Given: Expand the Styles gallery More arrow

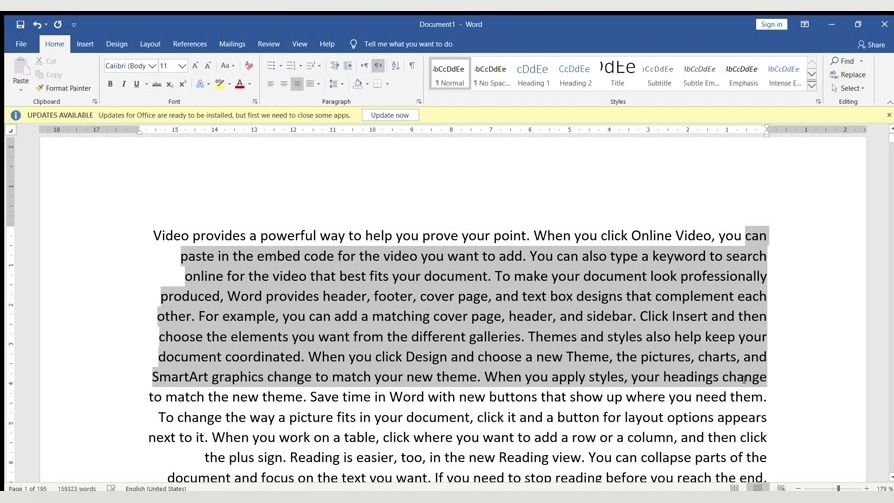Looking at the screenshot, I should [x=811, y=86].
